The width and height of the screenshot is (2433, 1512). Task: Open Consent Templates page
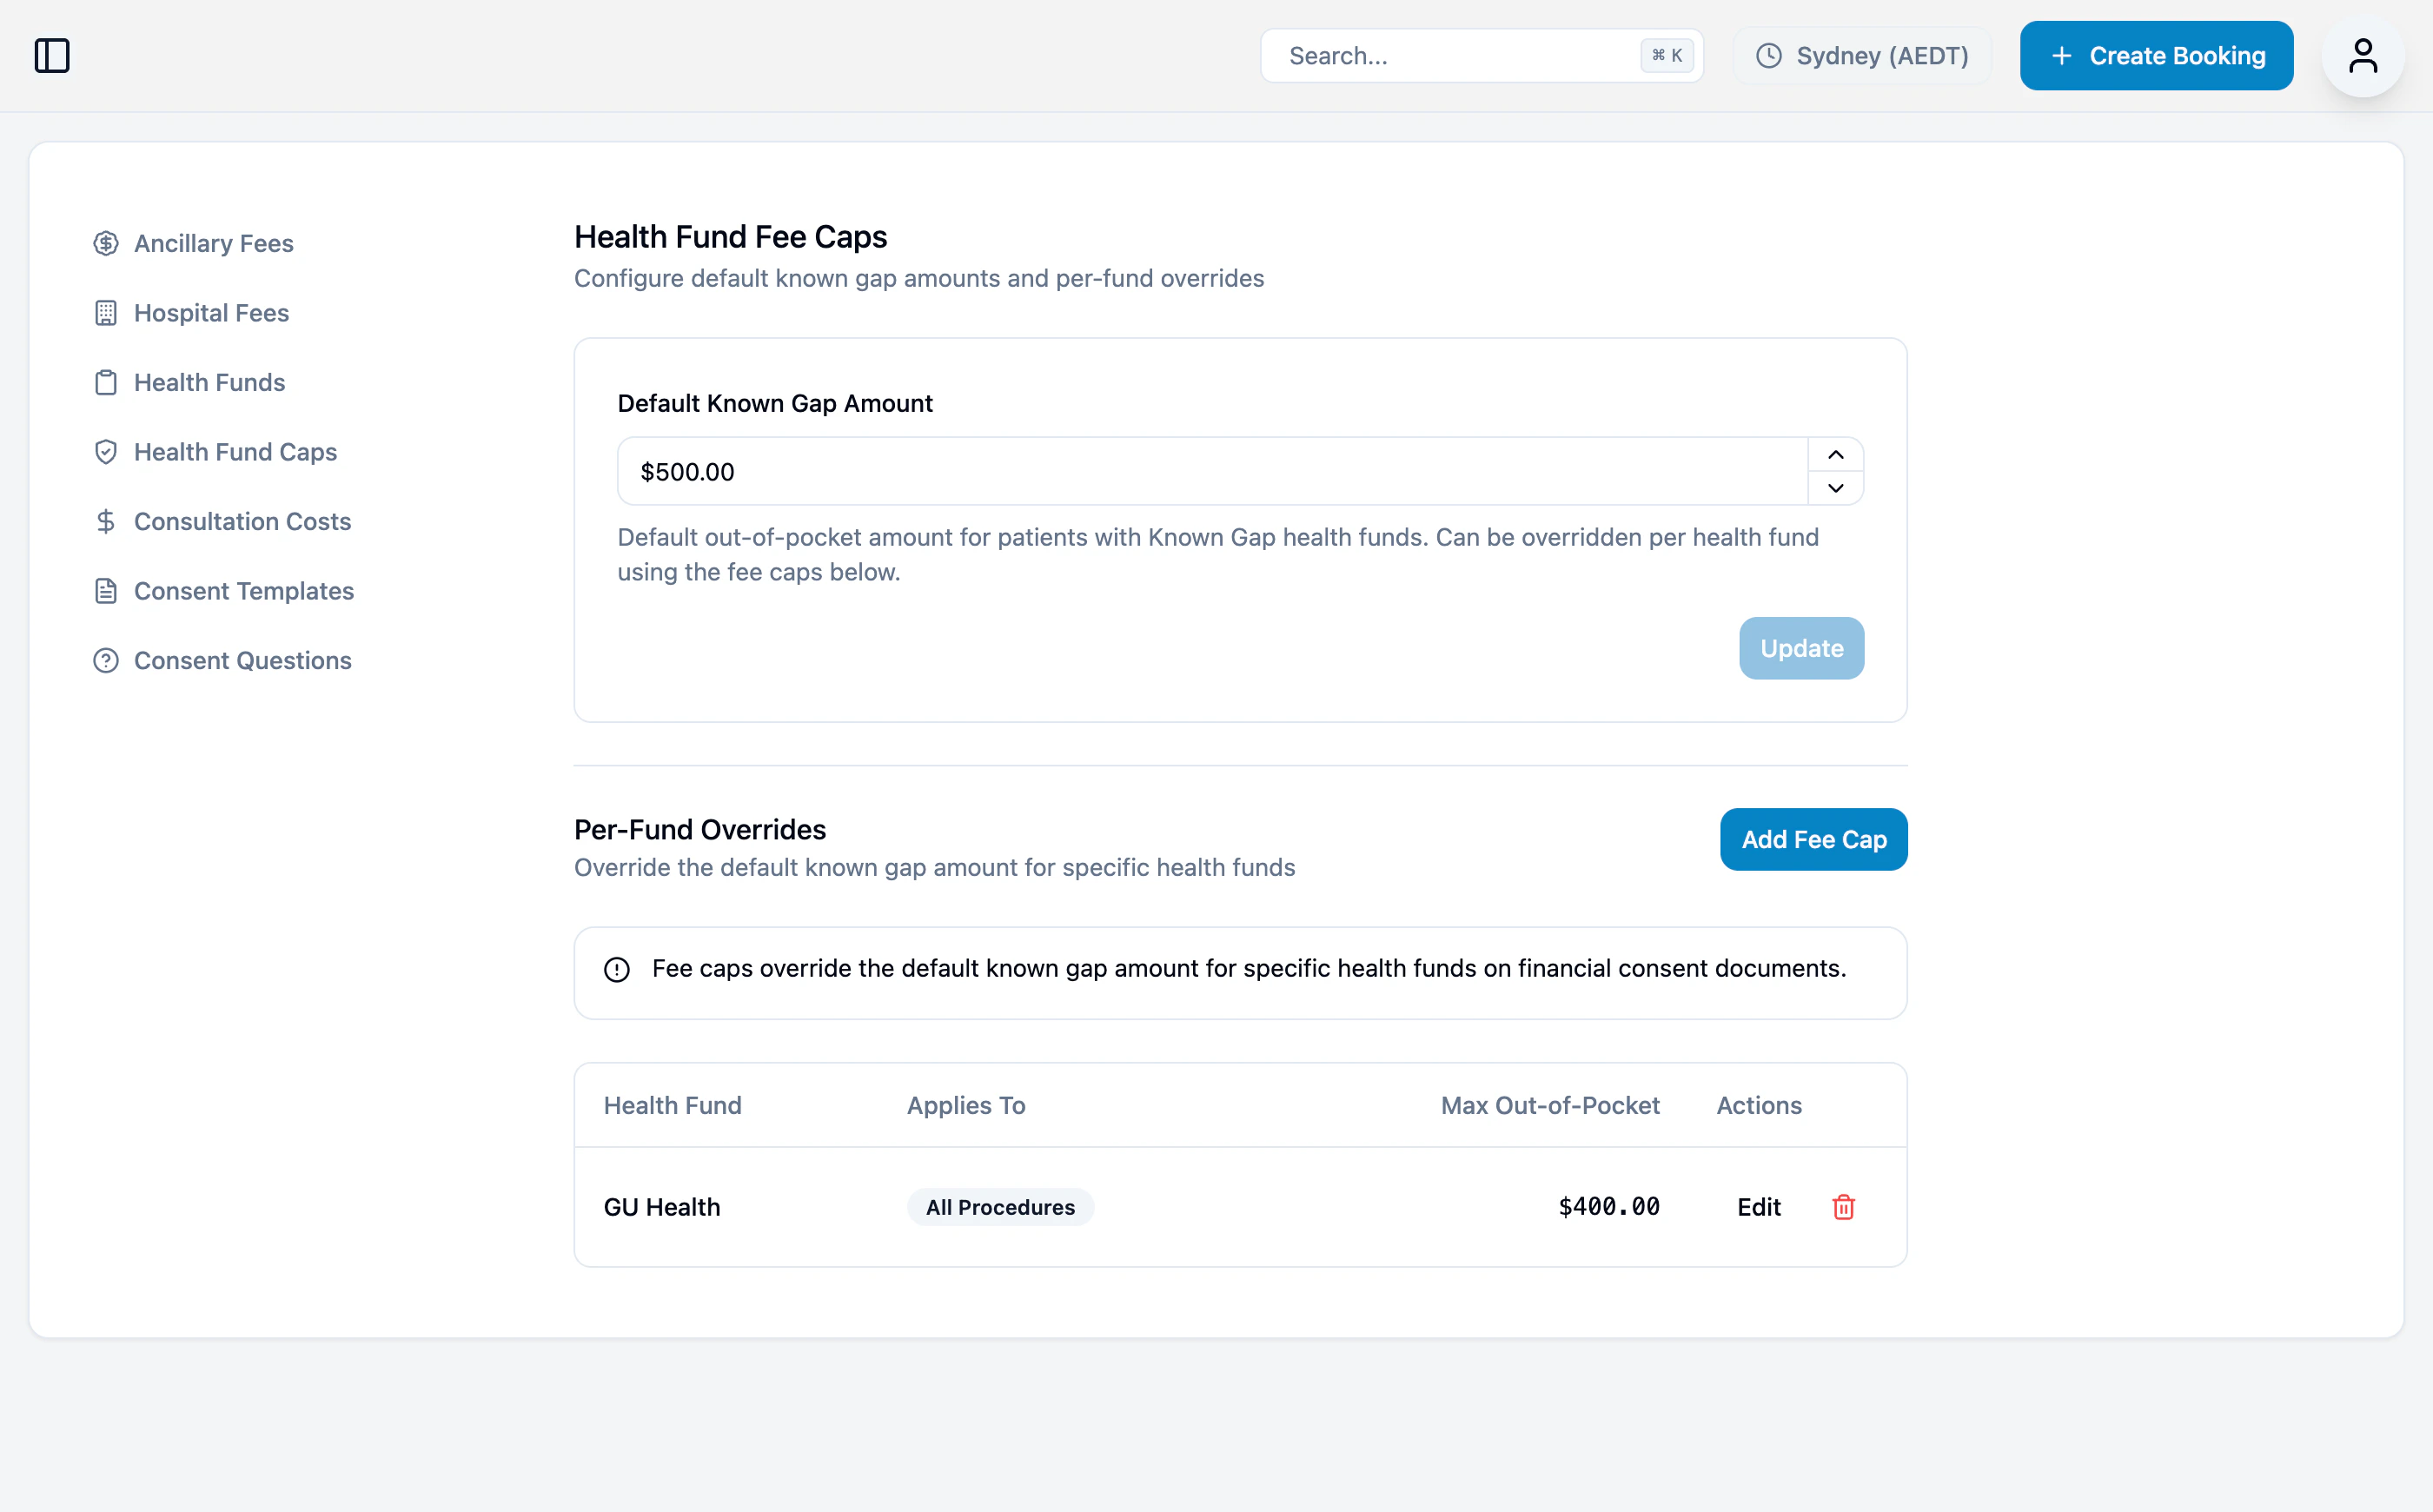tap(243, 591)
